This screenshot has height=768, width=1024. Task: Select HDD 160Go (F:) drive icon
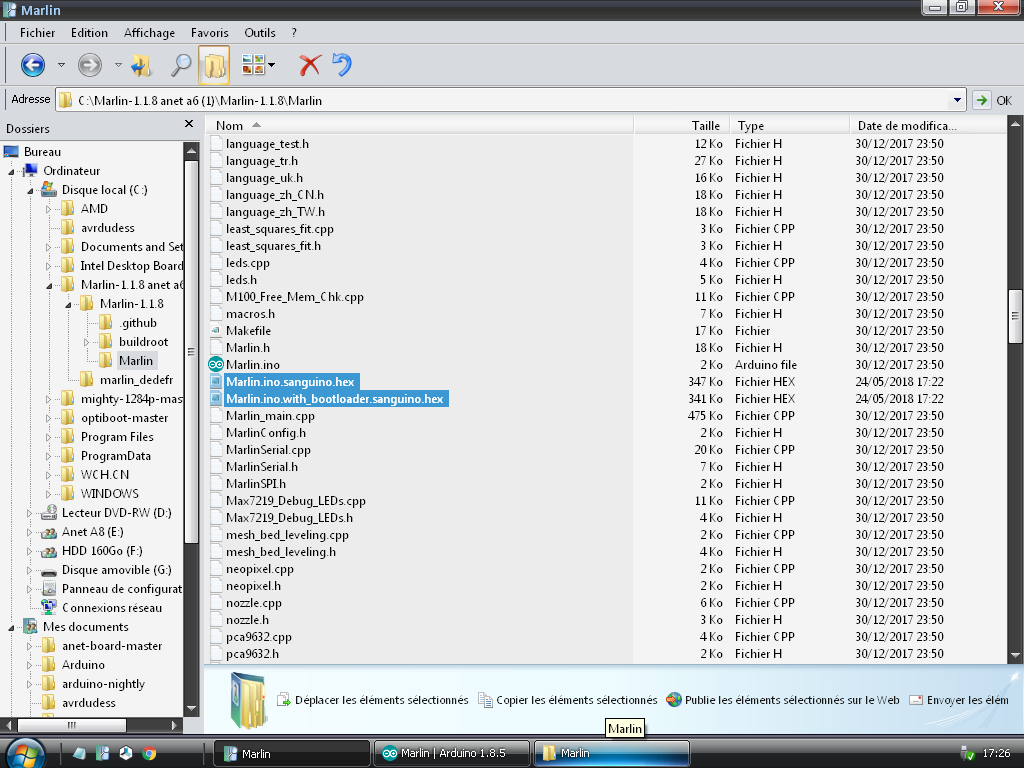click(49, 551)
